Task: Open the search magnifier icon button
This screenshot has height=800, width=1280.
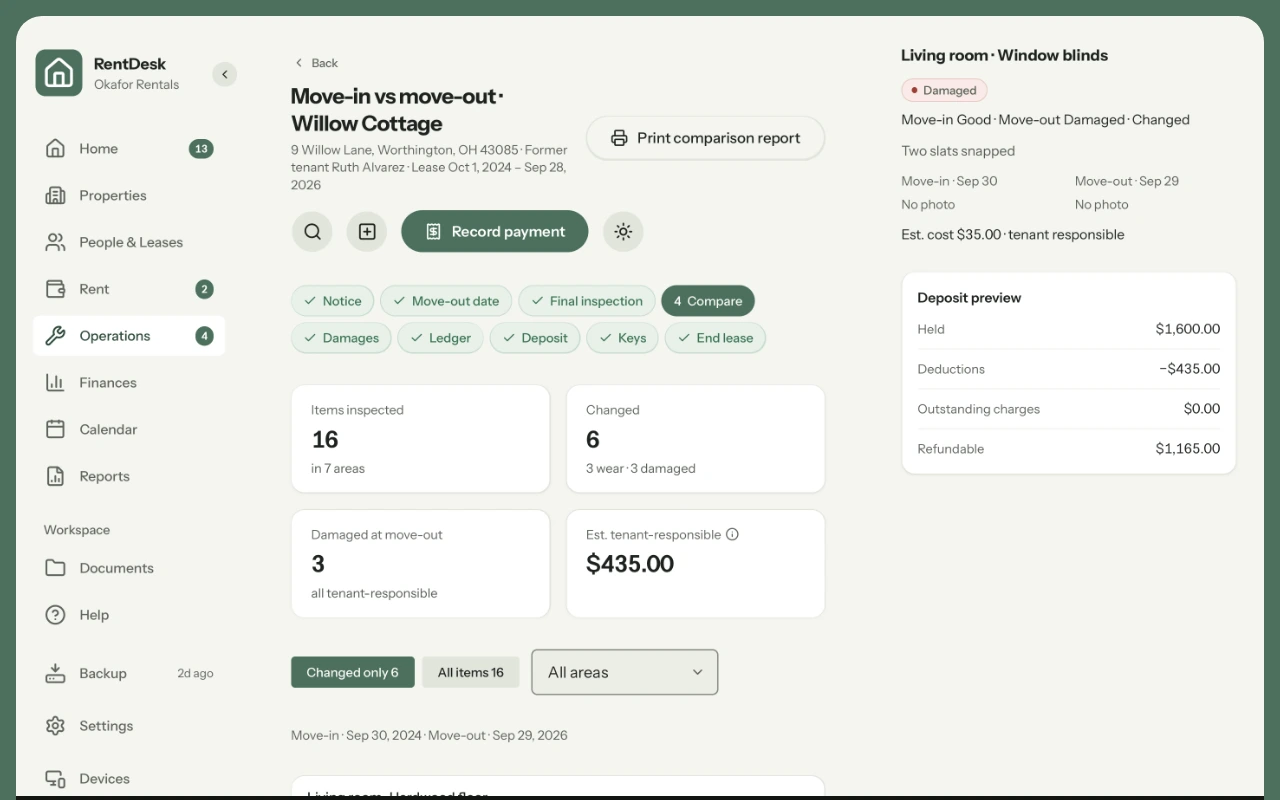Action: tap(312, 231)
